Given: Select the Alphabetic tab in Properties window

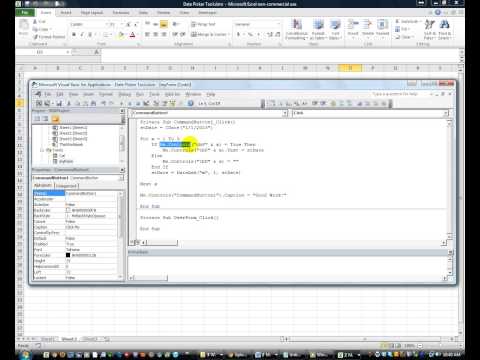Looking at the screenshot, I should 43,185.
